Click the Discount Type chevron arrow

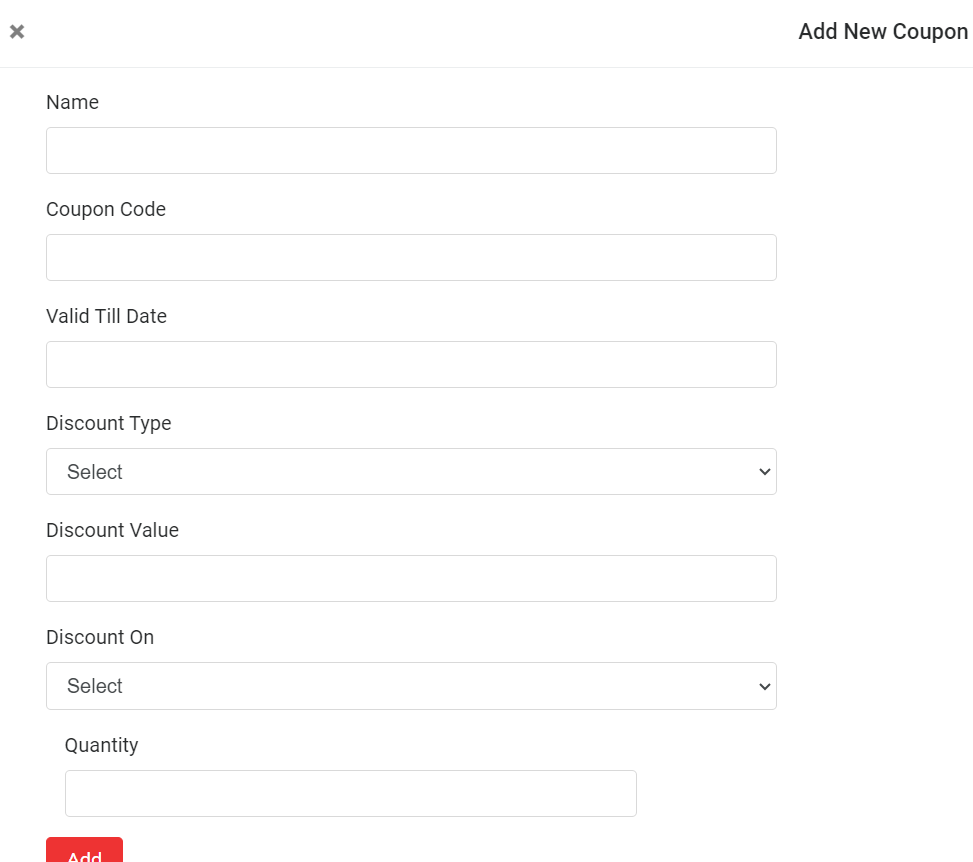click(765, 472)
